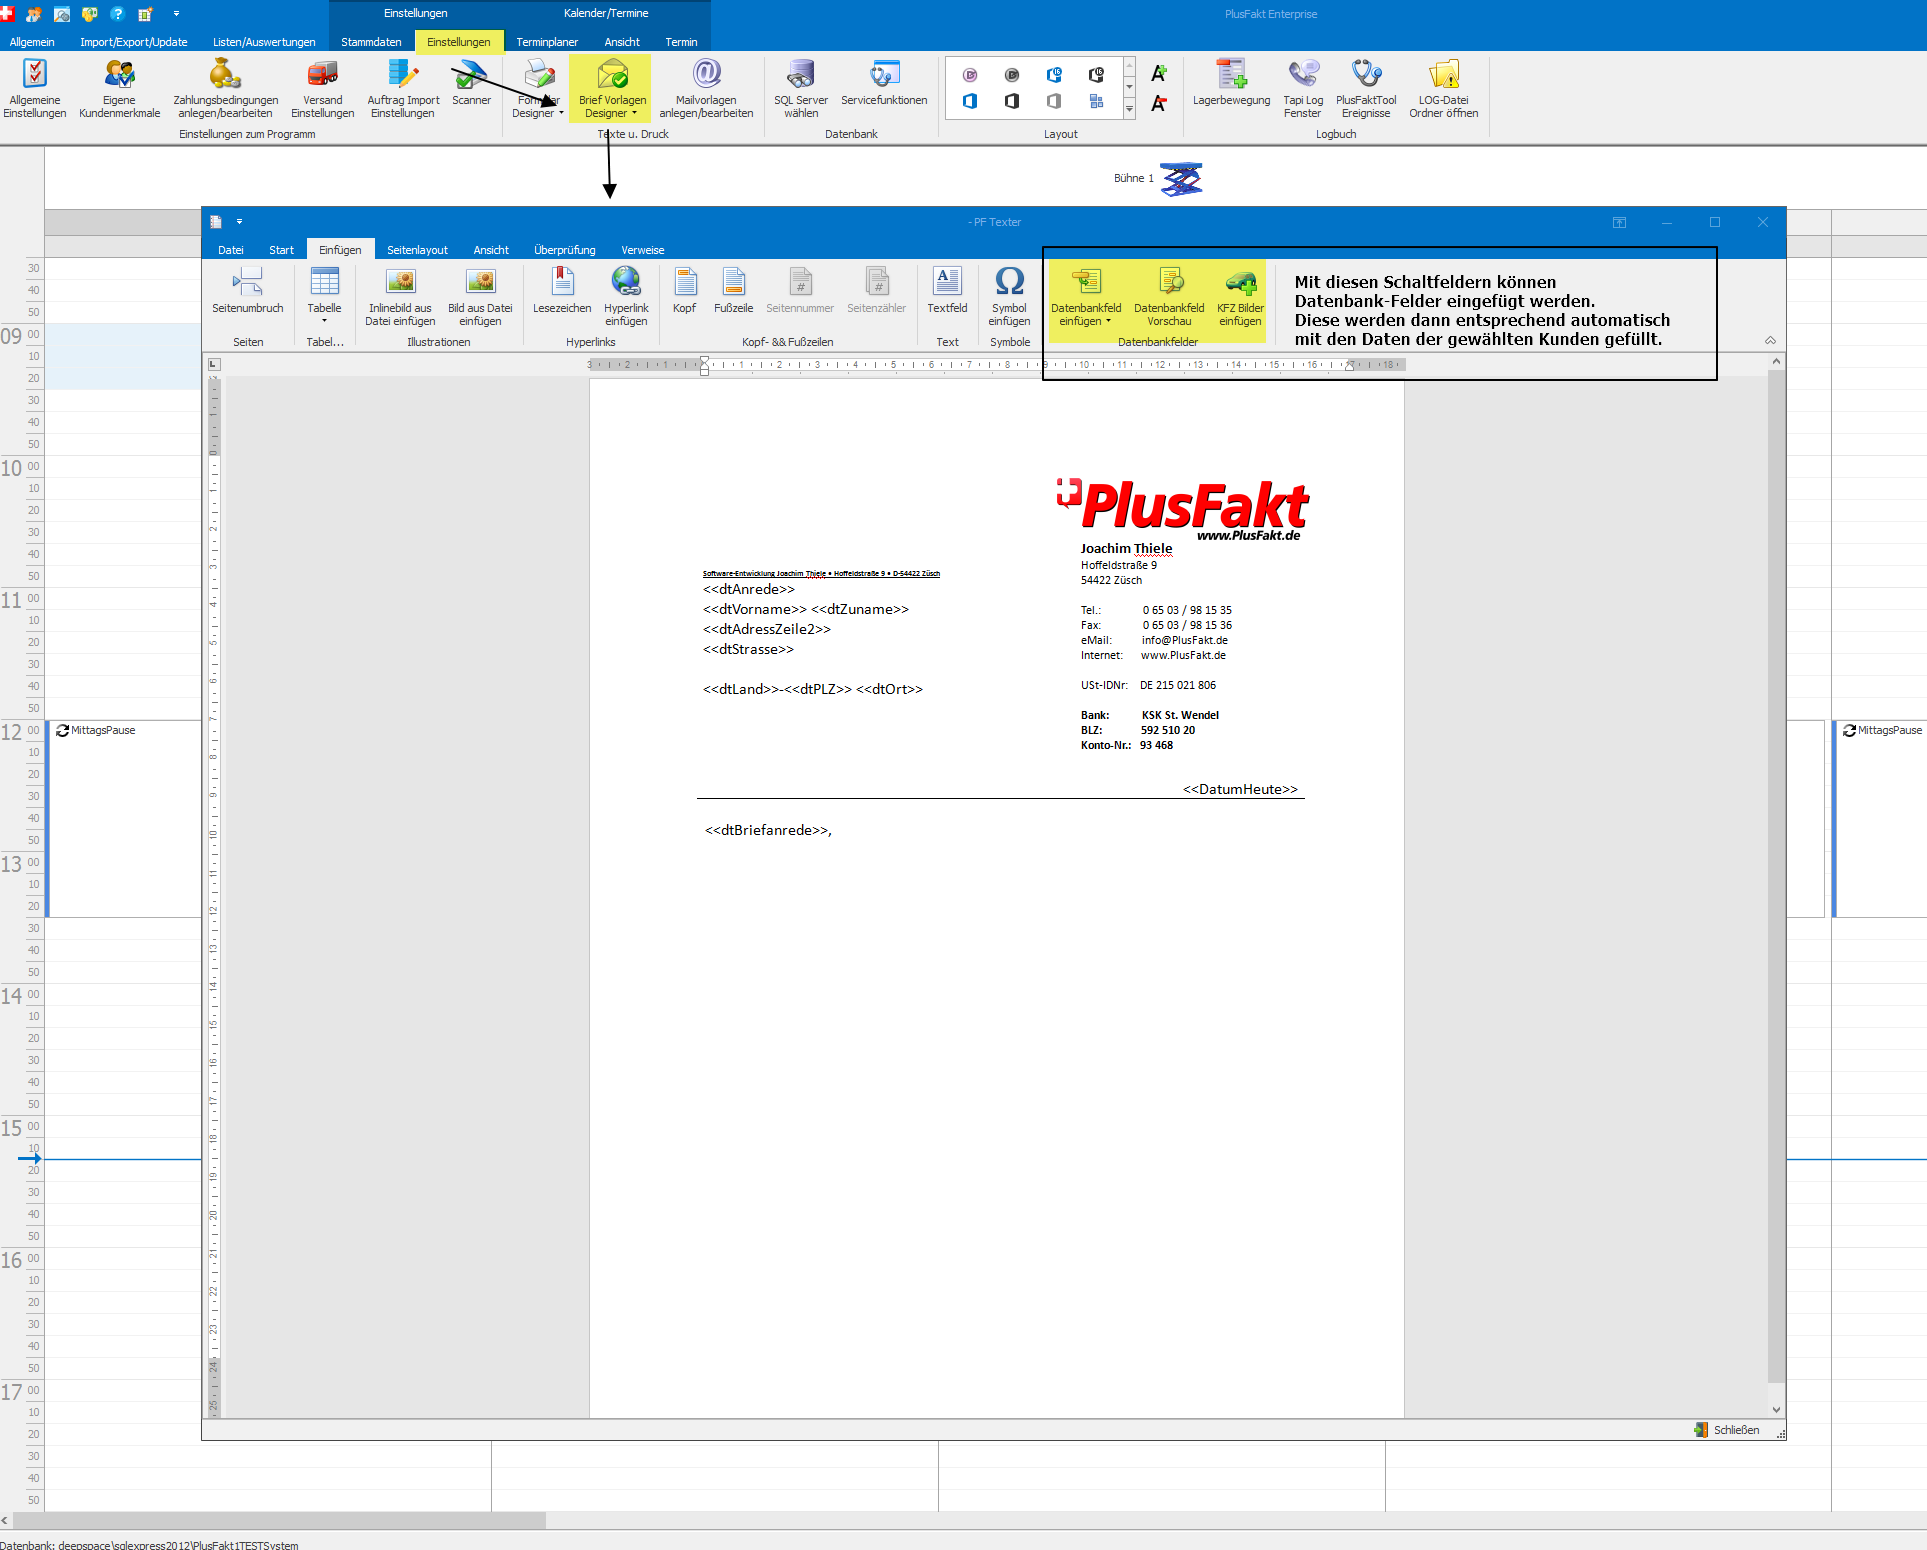Open Tapi Log Fenster
This screenshot has height=1550, width=1927.
1303,88
